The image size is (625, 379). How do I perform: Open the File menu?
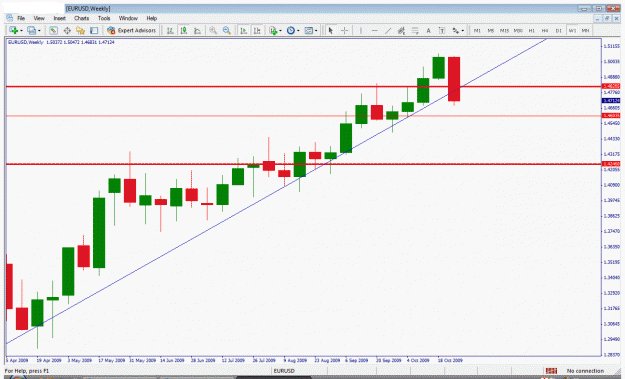[21, 18]
